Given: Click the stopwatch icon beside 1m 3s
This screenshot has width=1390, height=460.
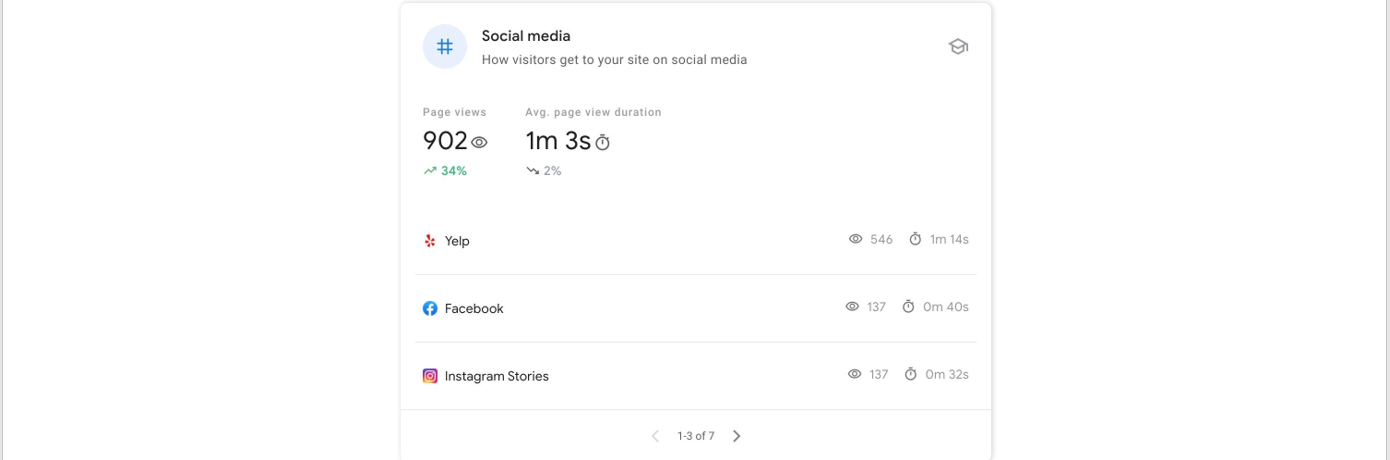Looking at the screenshot, I should pos(602,143).
